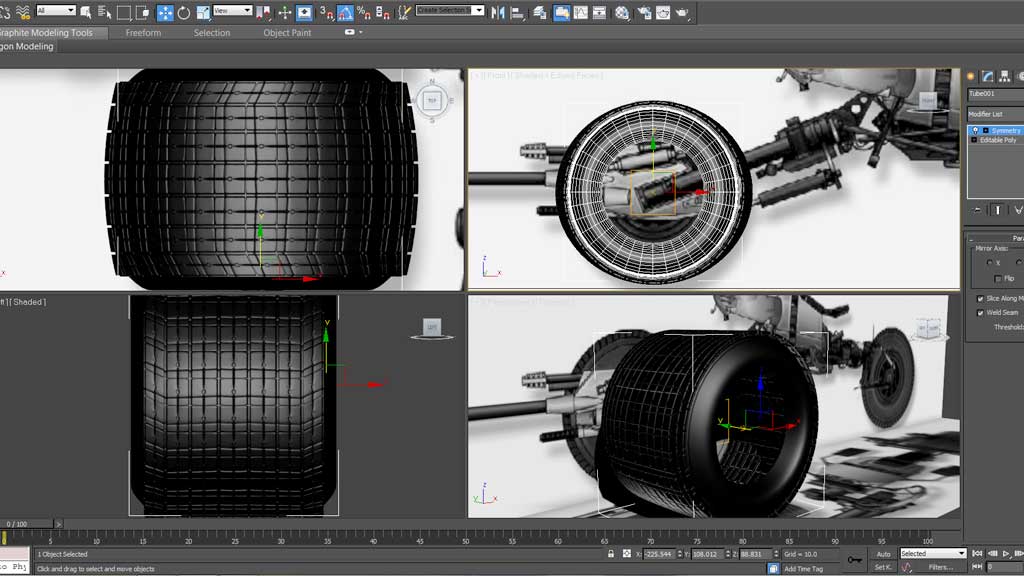Open the Rendered Frame Window
Image resolution: width=1024 pixels, height=576 pixels.
(663, 12)
